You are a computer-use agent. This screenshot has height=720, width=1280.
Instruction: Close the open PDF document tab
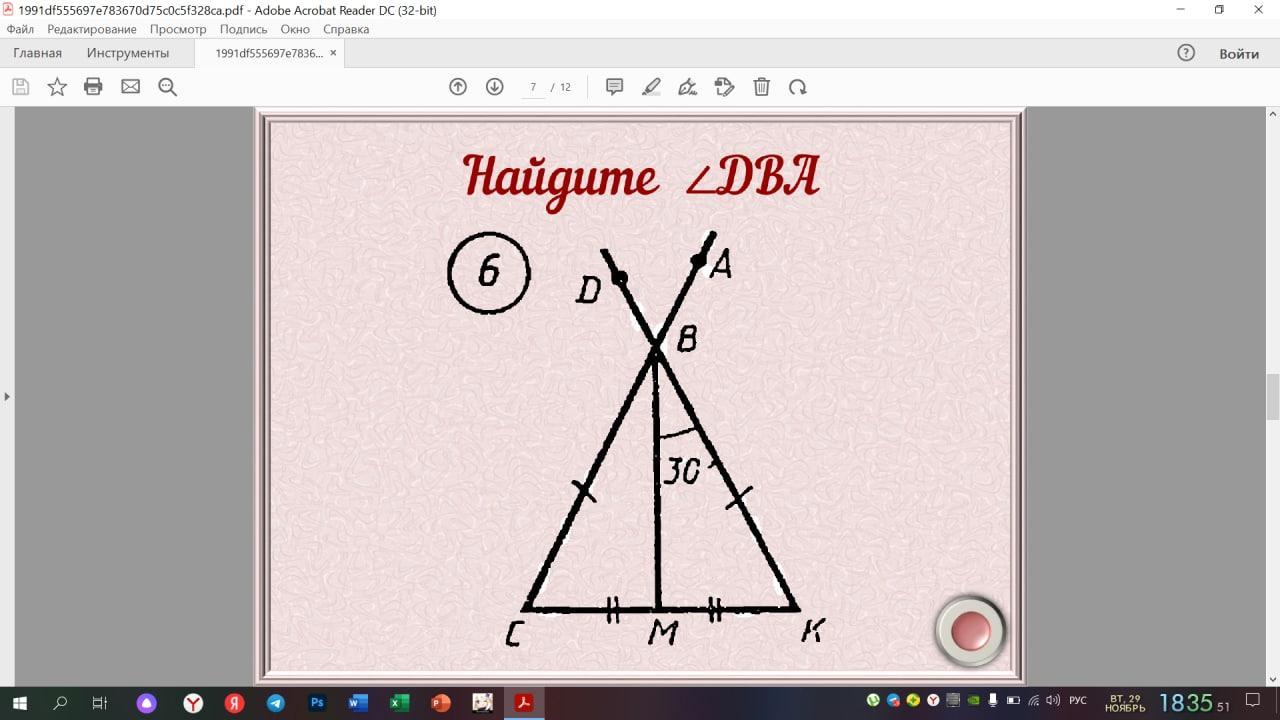click(333, 53)
